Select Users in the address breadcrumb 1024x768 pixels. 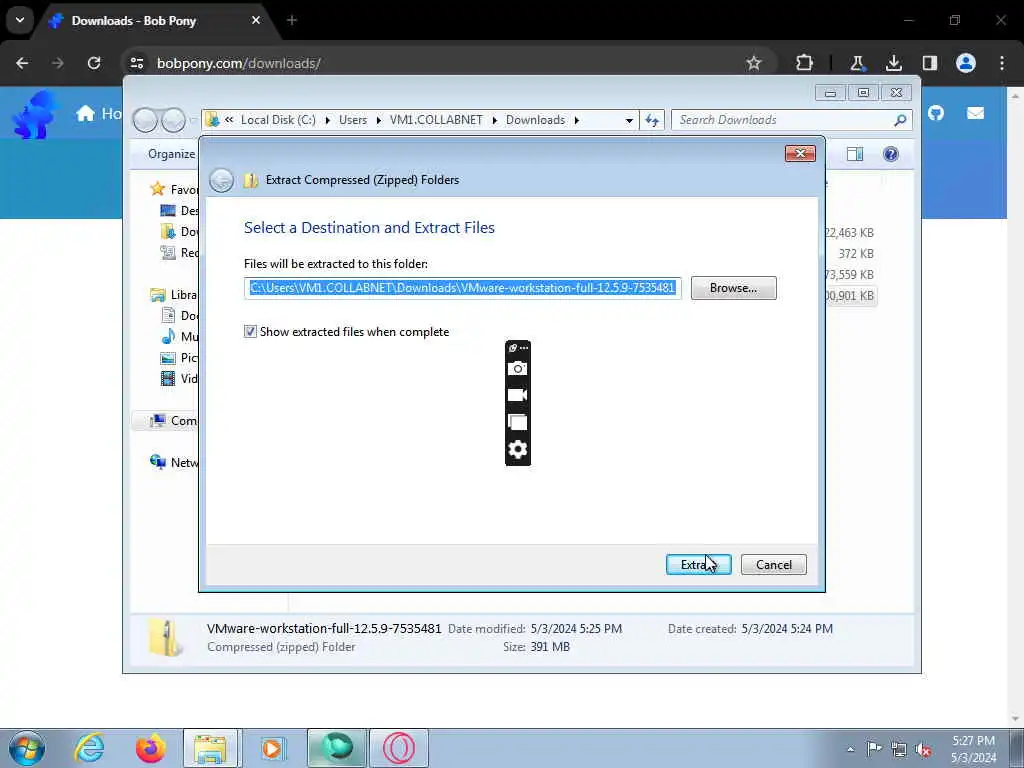[x=353, y=120]
